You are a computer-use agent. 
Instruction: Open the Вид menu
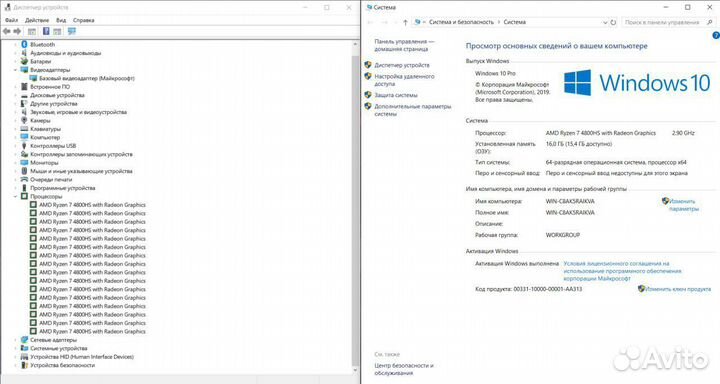(61, 20)
